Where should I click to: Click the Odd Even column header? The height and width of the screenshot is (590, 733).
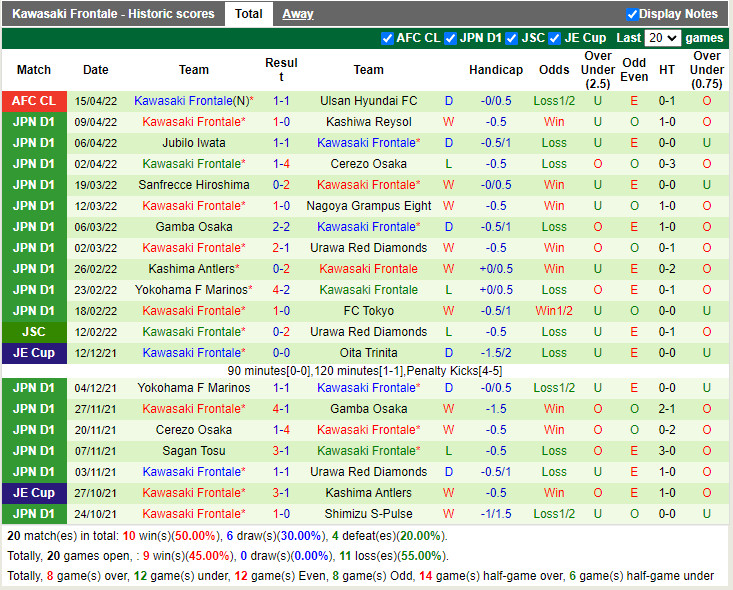point(634,70)
